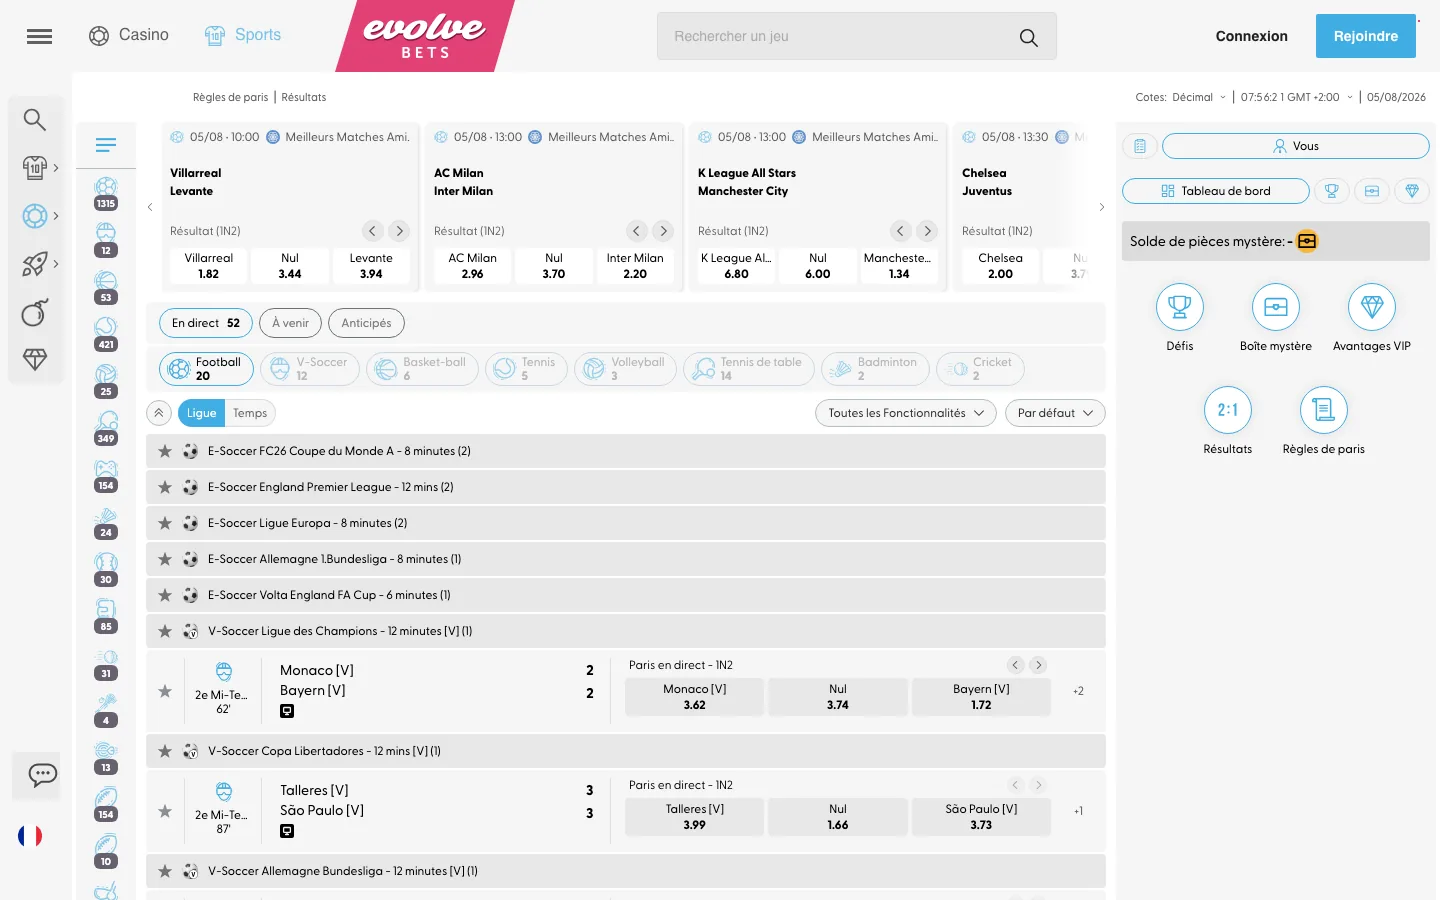Click the Connexion login button
Image resolution: width=1440 pixels, height=900 pixels.
[x=1252, y=36]
